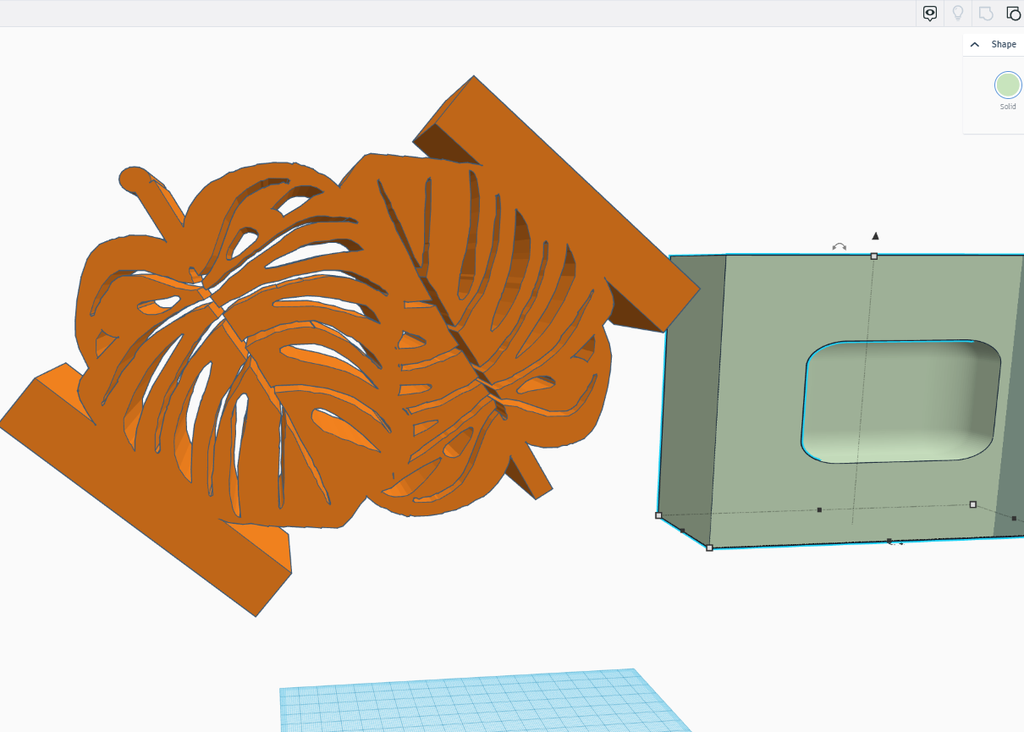Click the Show All lightbulb icon
This screenshot has height=732, width=1024.
coord(958,13)
